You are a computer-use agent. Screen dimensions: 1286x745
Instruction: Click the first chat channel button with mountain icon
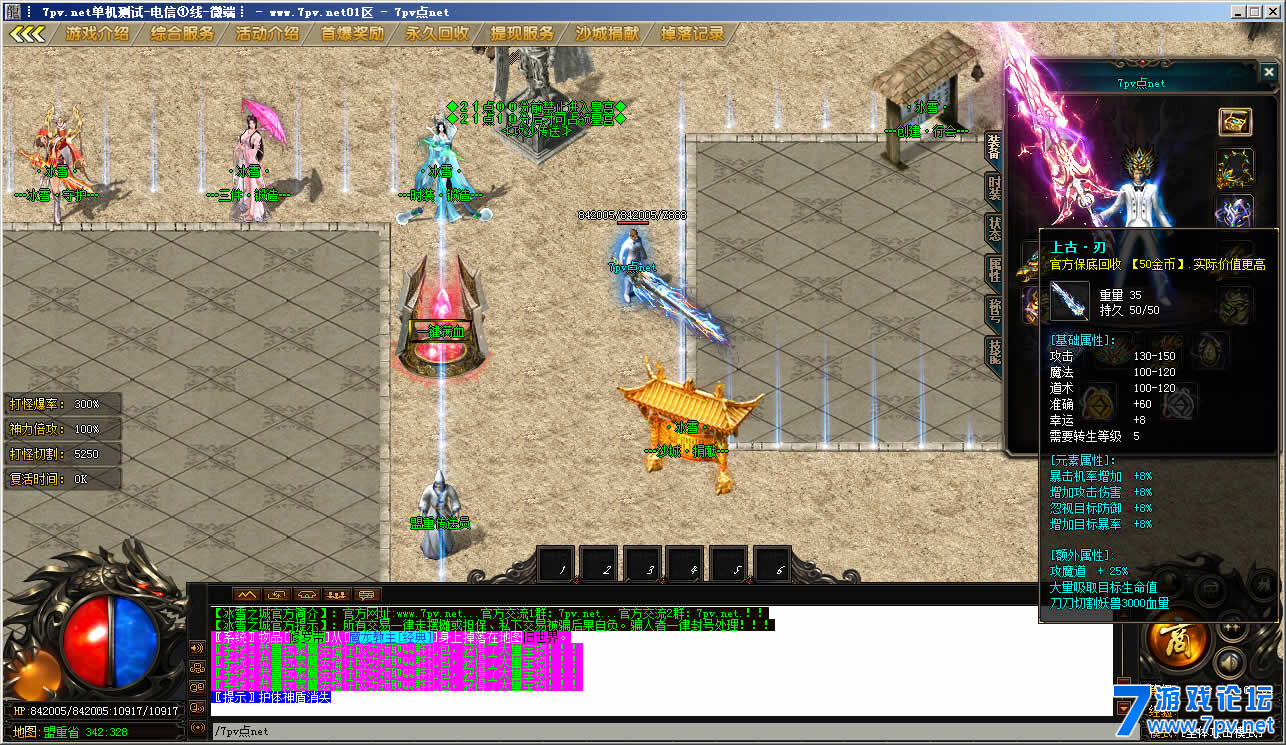246,595
